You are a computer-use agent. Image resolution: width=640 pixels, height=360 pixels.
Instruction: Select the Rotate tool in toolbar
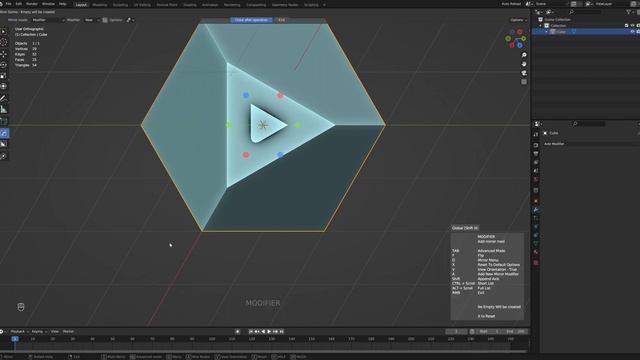4,64
